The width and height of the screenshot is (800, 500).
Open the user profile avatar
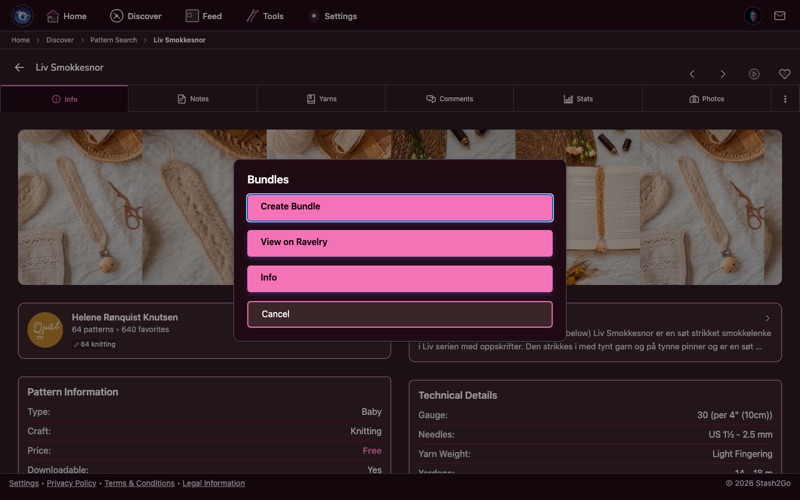tap(753, 16)
